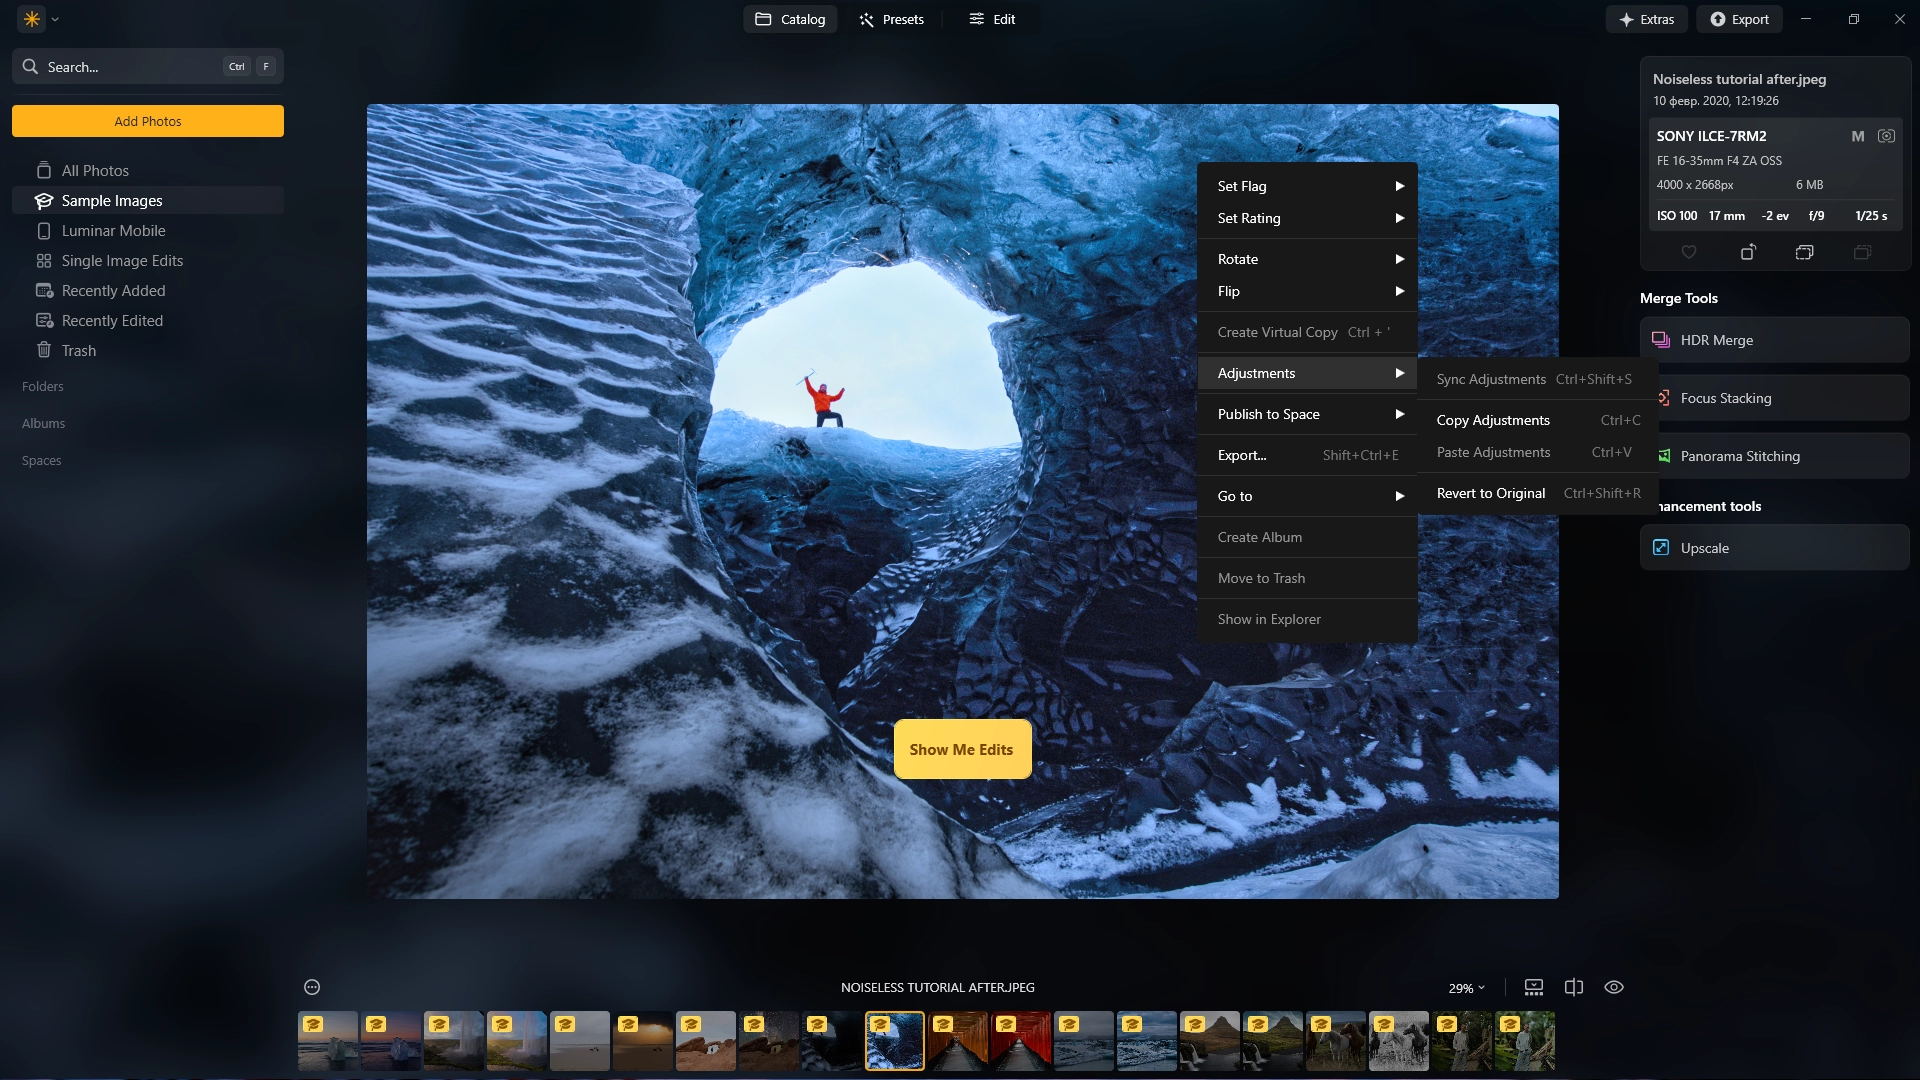Click the Luminar sun logo icon

pyautogui.click(x=32, y=19)
